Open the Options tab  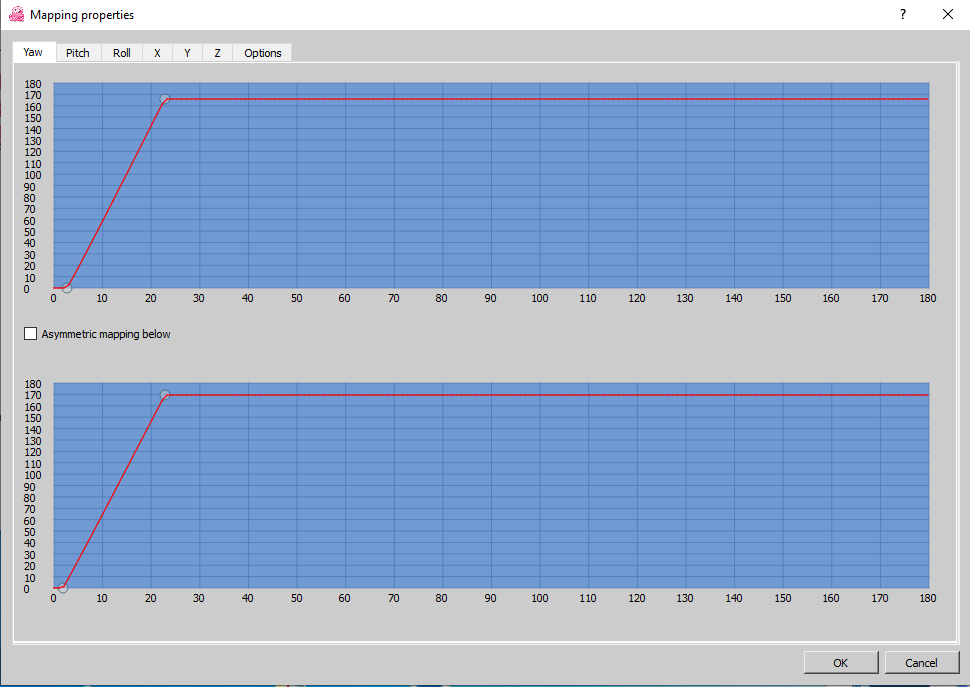click(262, 53)
